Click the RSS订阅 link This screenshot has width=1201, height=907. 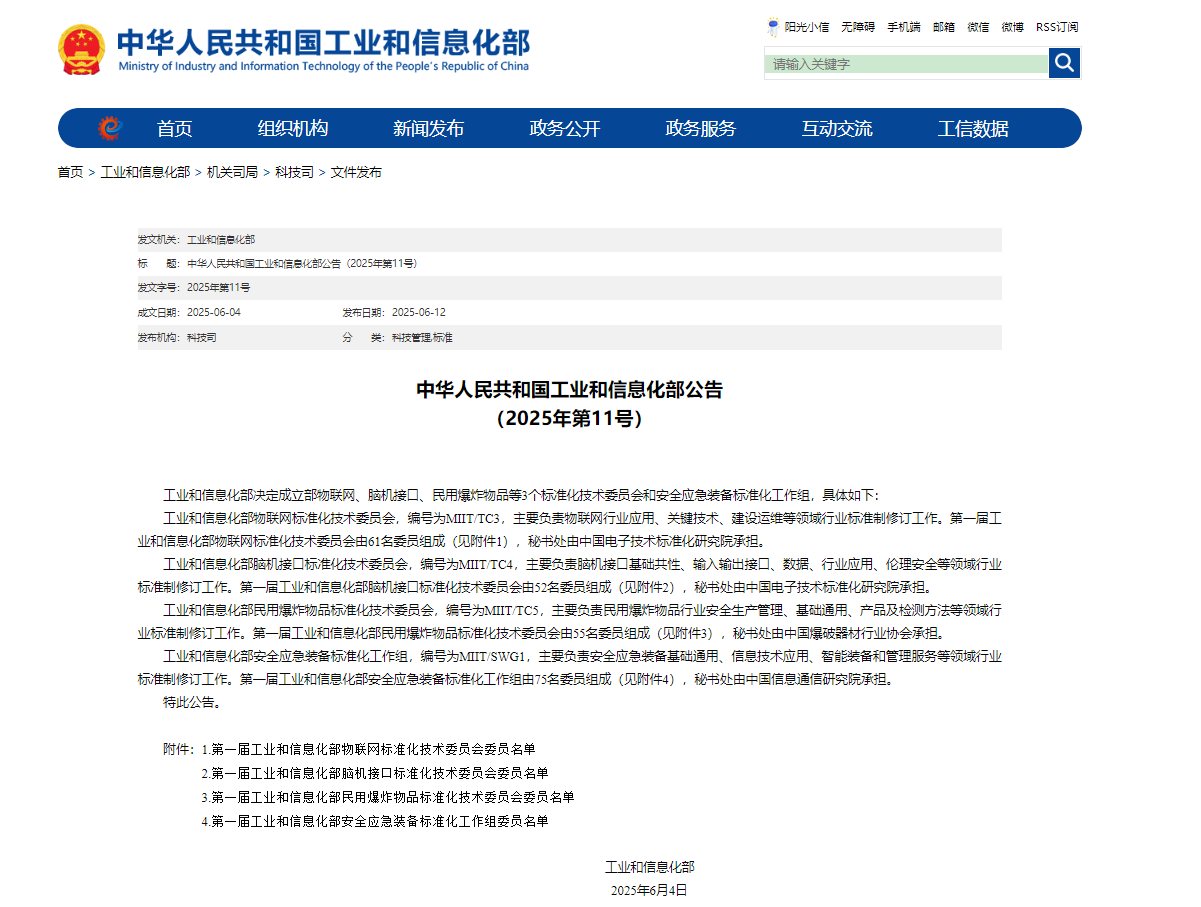[1057, 27]
